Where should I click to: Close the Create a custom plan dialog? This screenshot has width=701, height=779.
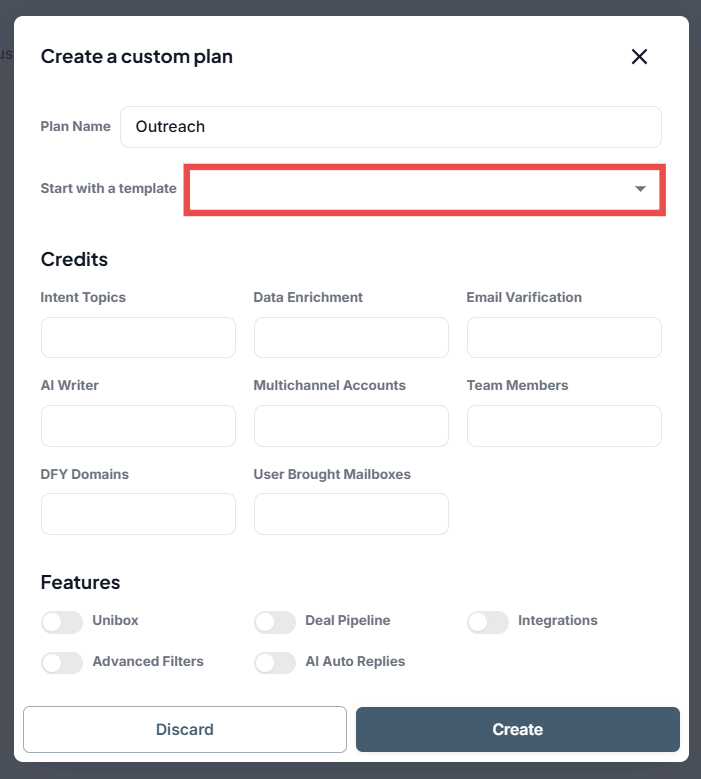point(640,57)
